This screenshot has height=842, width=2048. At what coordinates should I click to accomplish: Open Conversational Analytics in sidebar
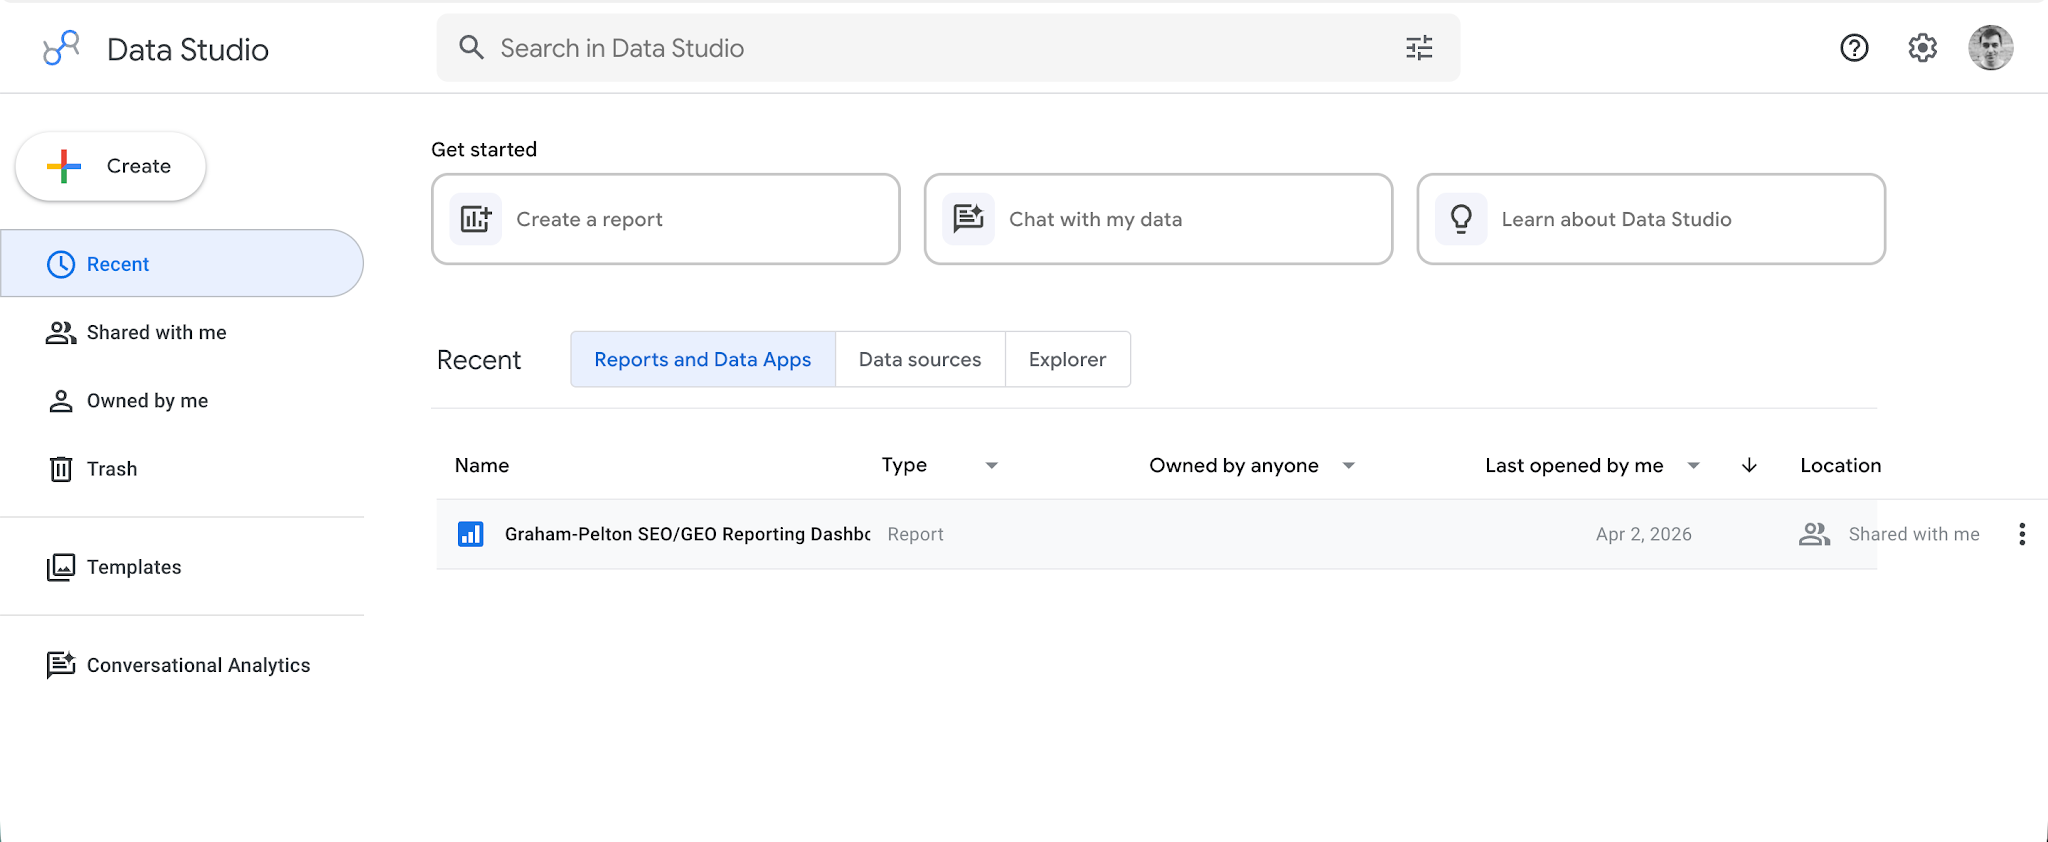click(x=182, y=665)
